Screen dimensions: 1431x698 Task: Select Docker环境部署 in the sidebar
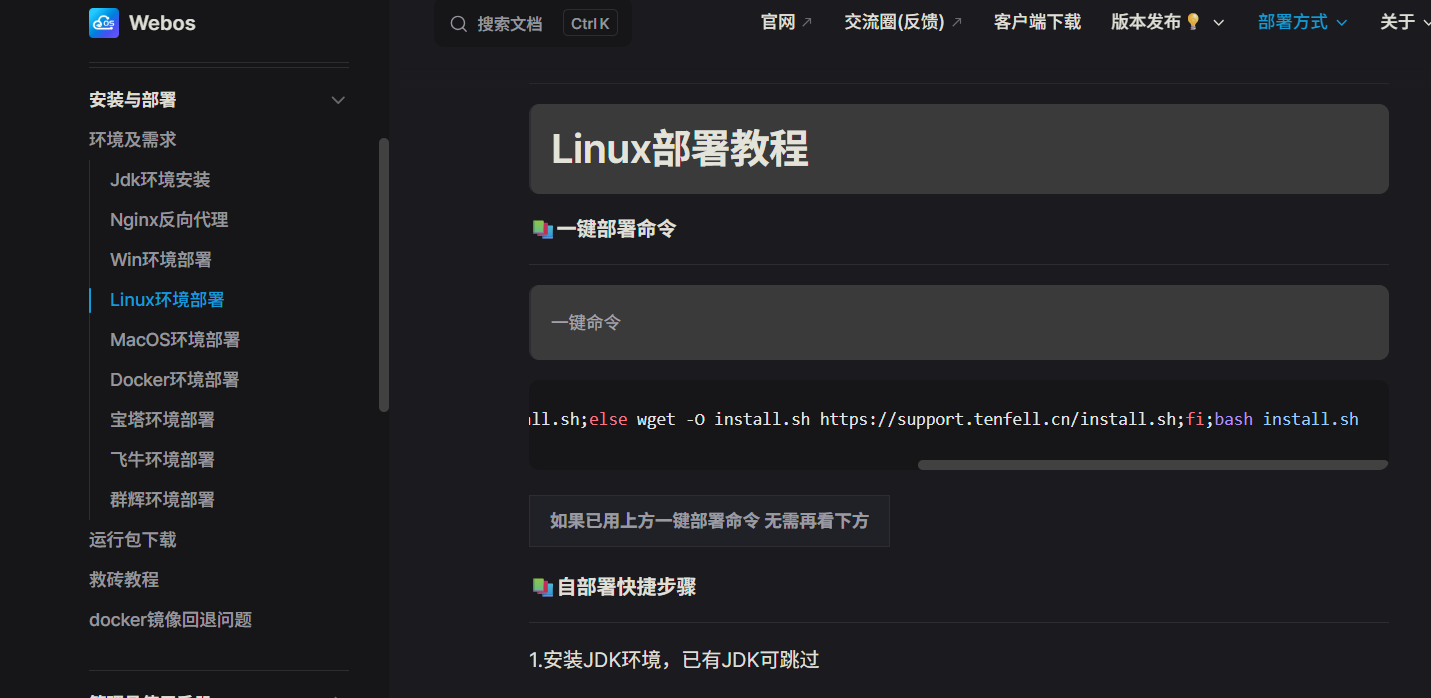point(174,380)
